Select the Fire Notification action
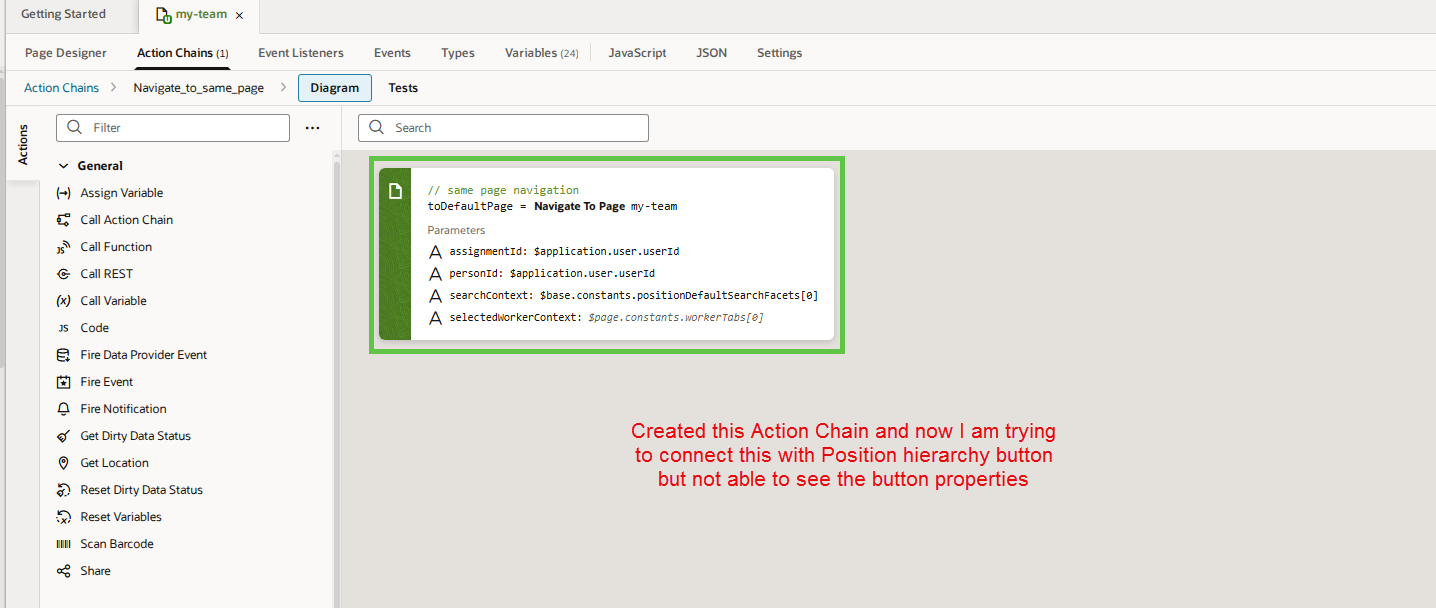This screenshot has height=608, width=1436. click(x=124, y=409)
